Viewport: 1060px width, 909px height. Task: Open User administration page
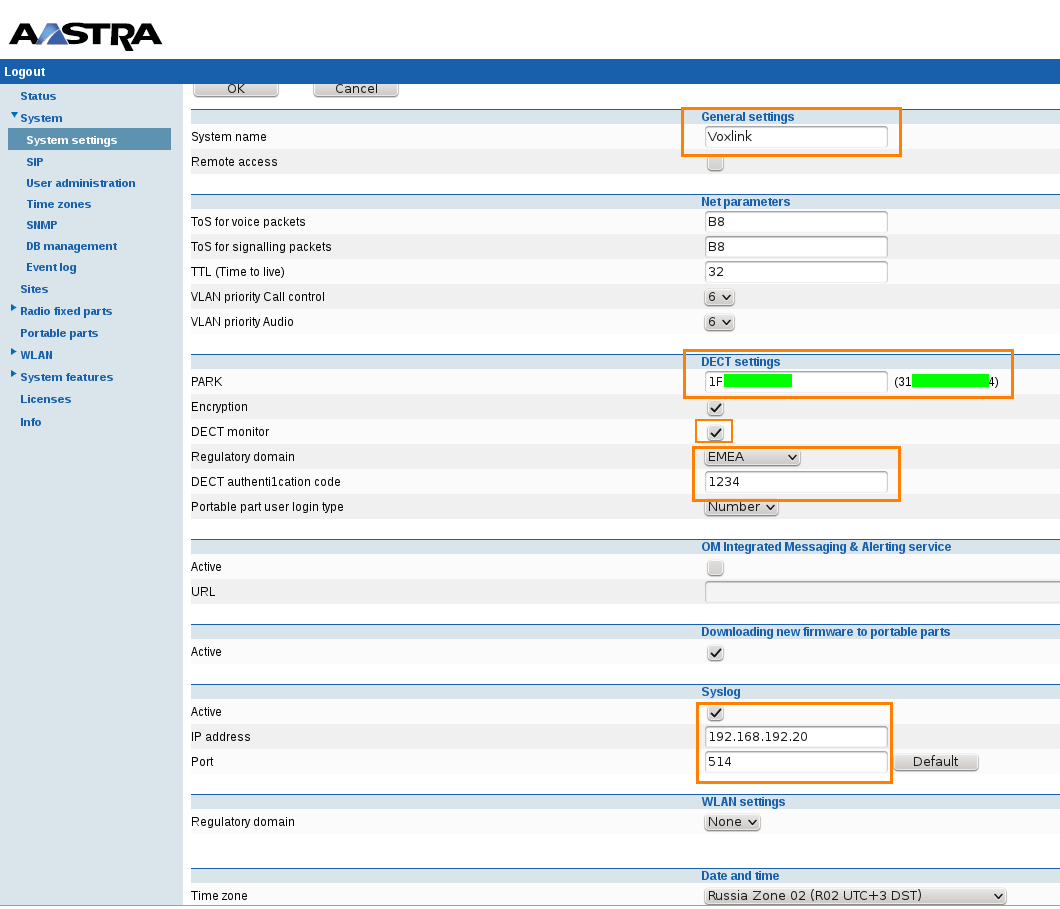pos(80,183)
